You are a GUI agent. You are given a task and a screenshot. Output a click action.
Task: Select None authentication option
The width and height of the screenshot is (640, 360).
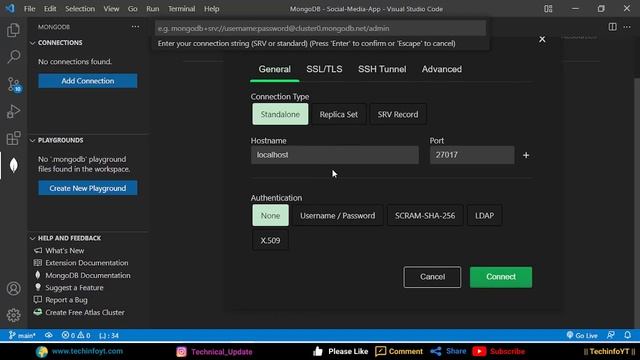click(x=270, y=216)
